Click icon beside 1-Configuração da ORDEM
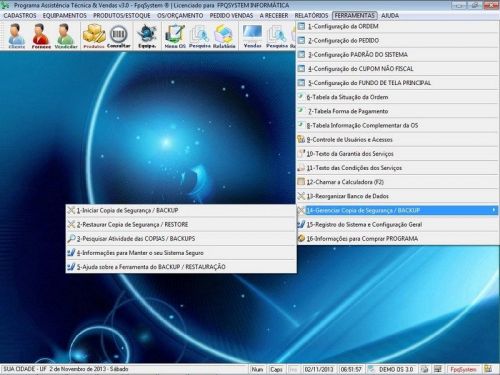 click(x=301, y=26)
